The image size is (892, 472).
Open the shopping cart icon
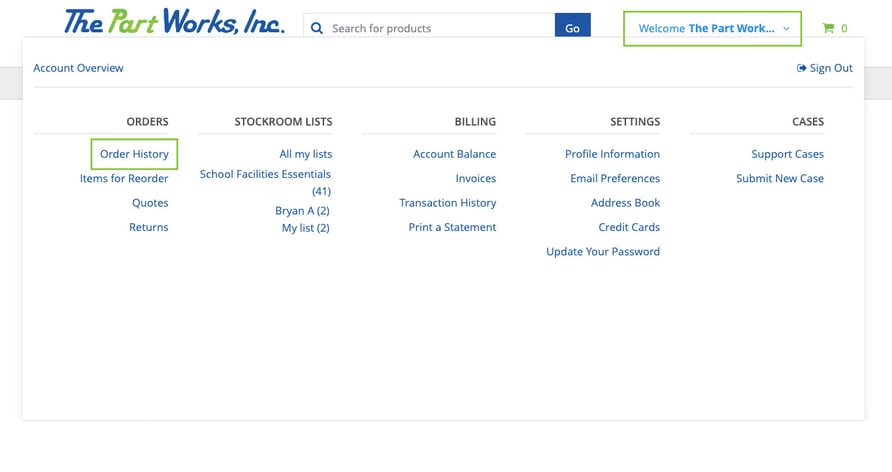point(828,28)
